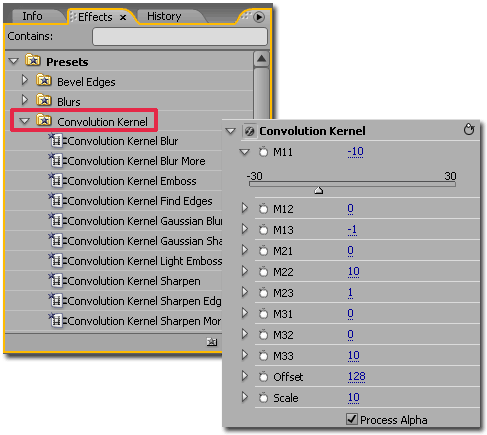This screenshot has width=487, height=435.
Task: Choose Convolution Kernel Sharpen More preset icon
Action: (56, 321)
